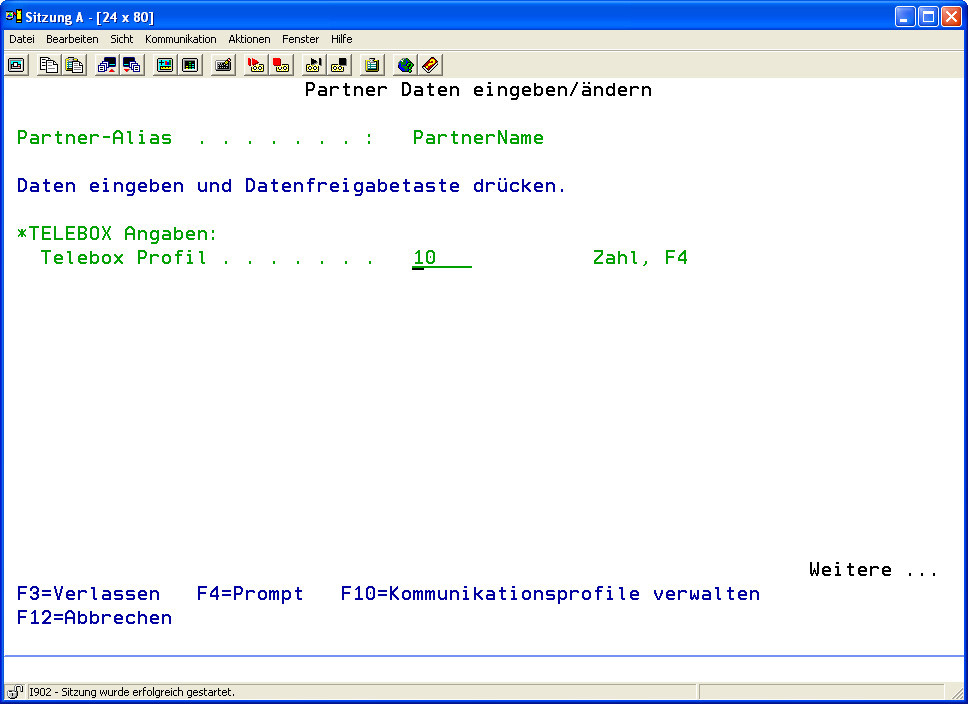
Task: Open the Aktionen menu
Action: pos(249,39)
